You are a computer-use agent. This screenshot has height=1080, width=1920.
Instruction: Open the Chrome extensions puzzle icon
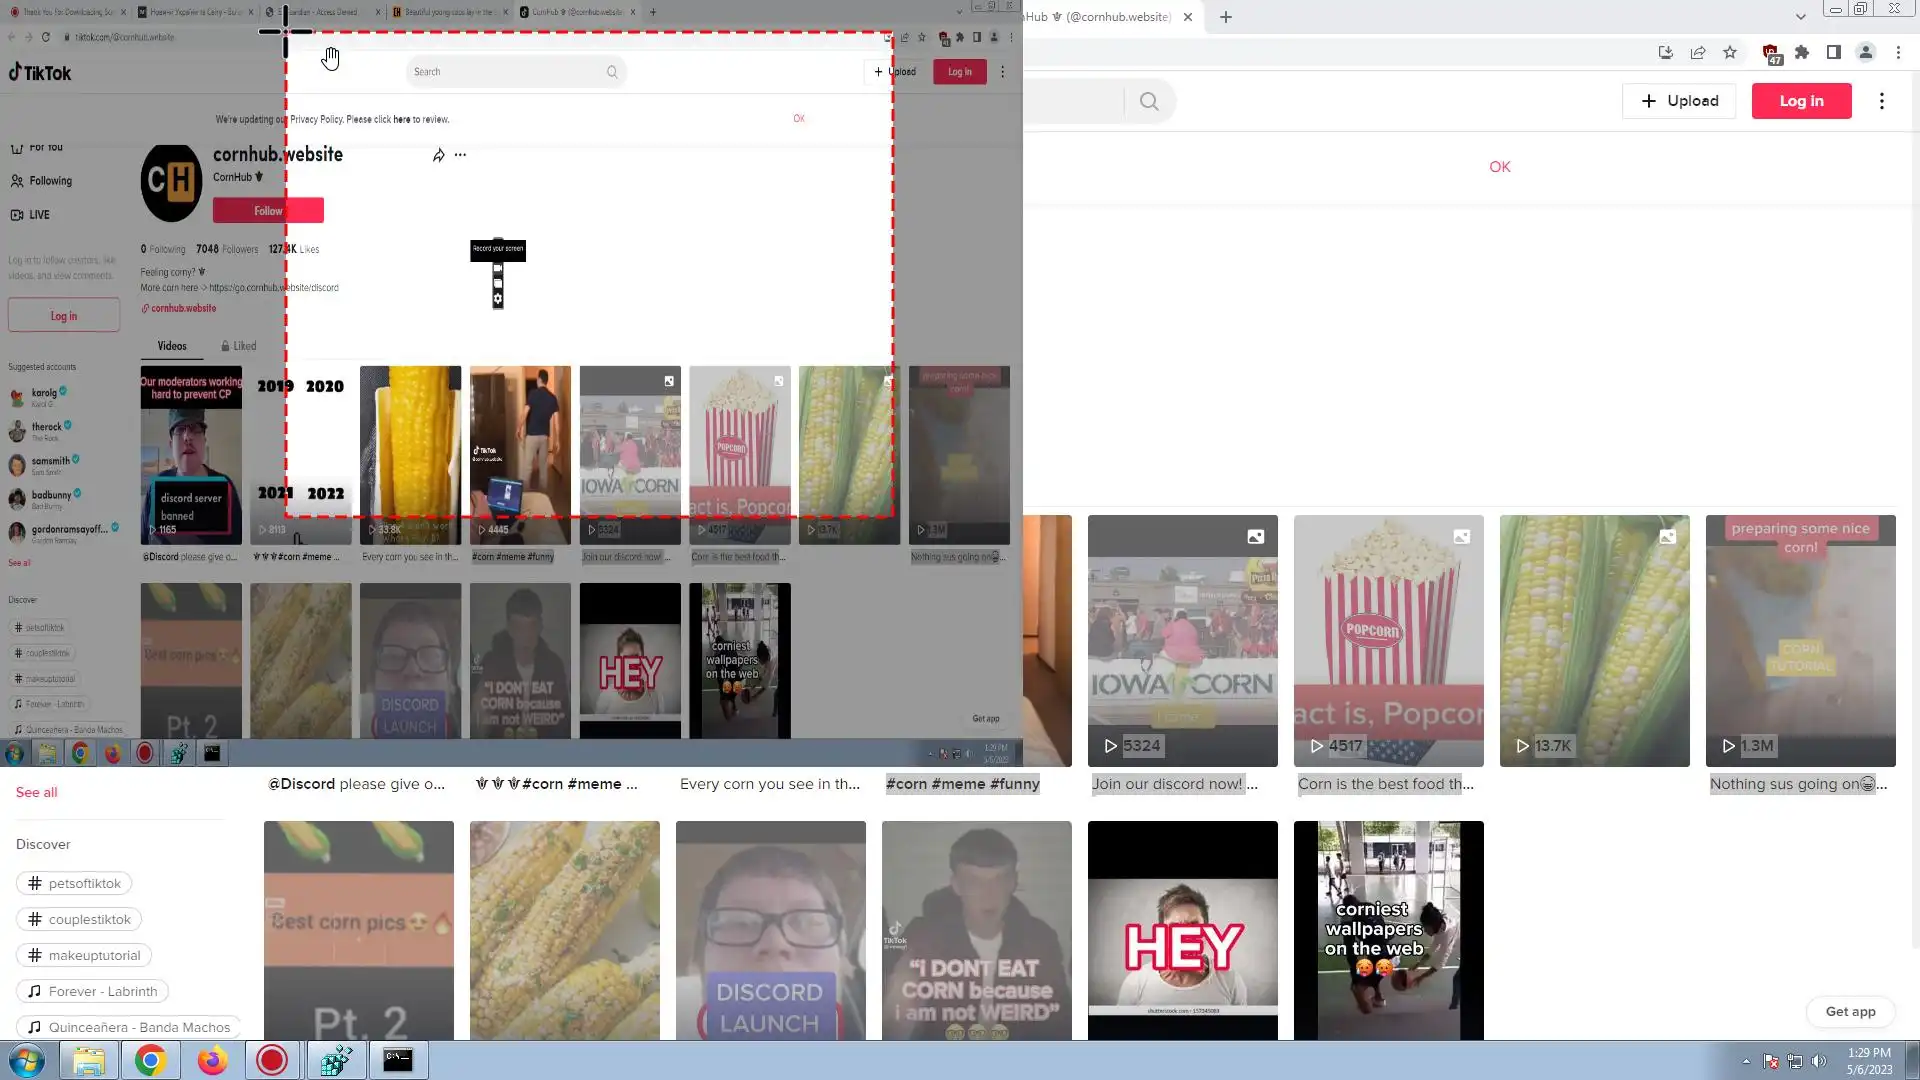(1802, 52)
